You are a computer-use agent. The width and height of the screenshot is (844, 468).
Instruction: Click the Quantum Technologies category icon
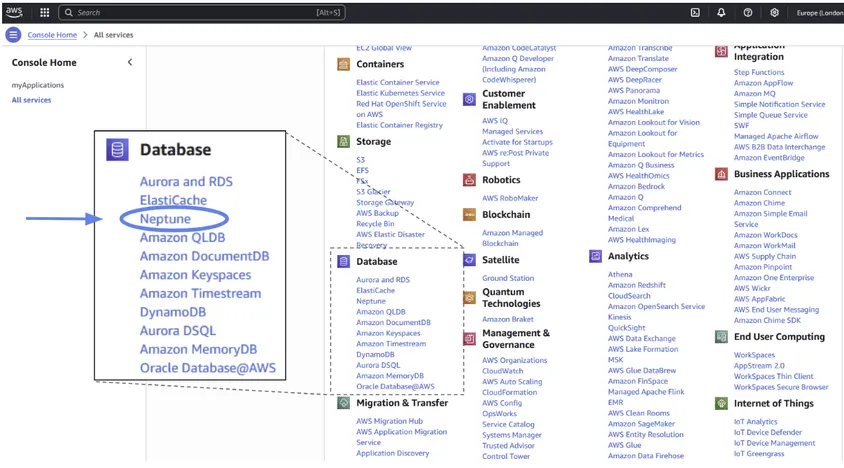click(469, 297)
